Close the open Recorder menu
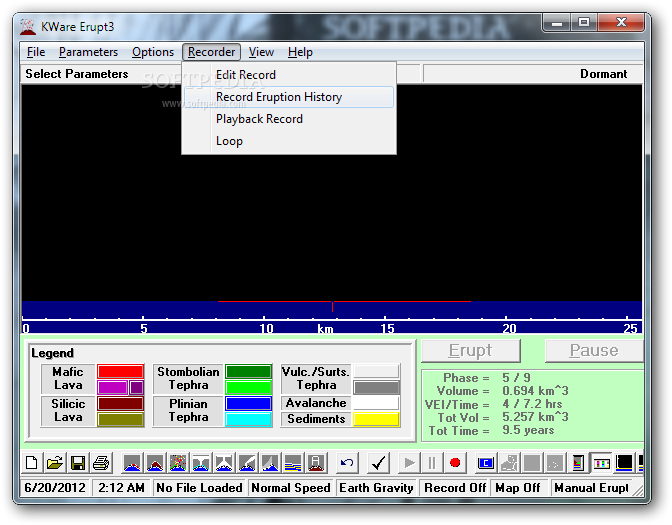This screenshot has height=525, width=672. (211, 52)
